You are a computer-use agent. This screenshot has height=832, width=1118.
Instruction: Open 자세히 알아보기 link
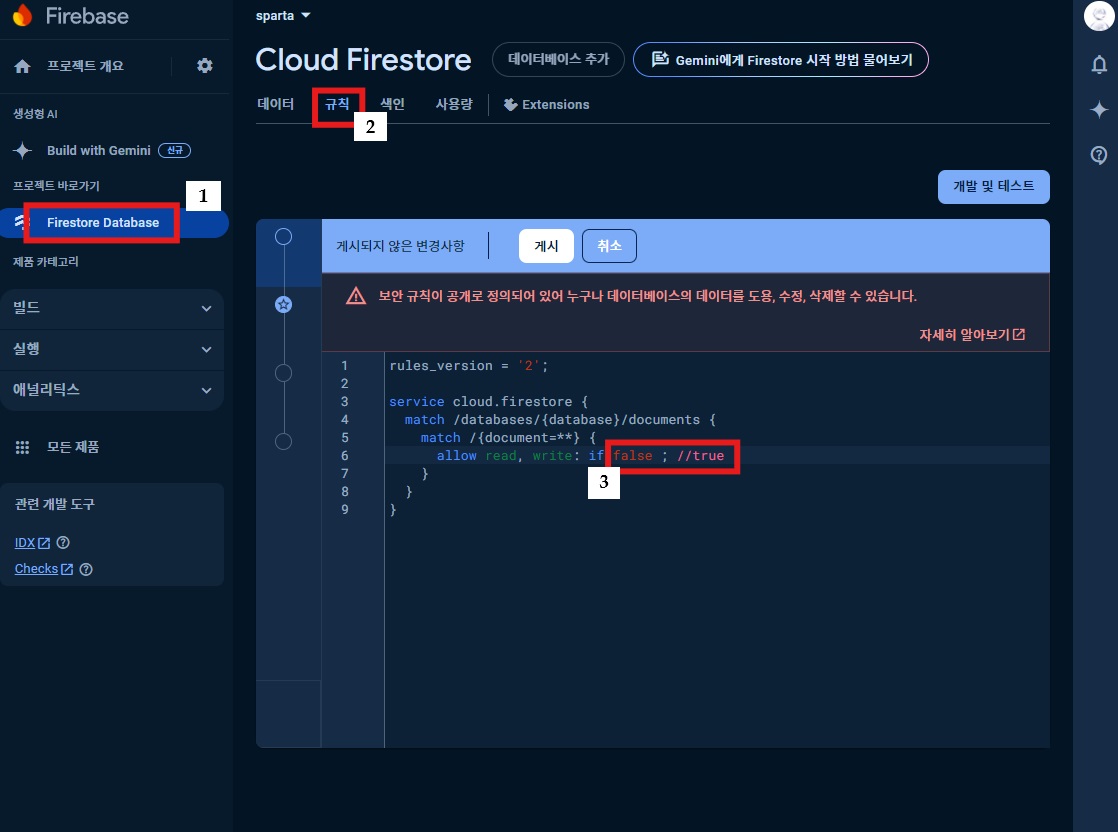pos(972,334)
